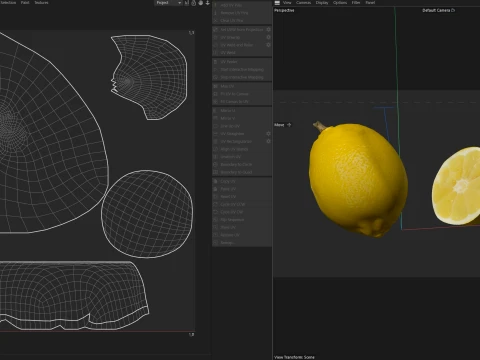Click icon beside Copy UV
480x360 pixels.
click(215, 181)
